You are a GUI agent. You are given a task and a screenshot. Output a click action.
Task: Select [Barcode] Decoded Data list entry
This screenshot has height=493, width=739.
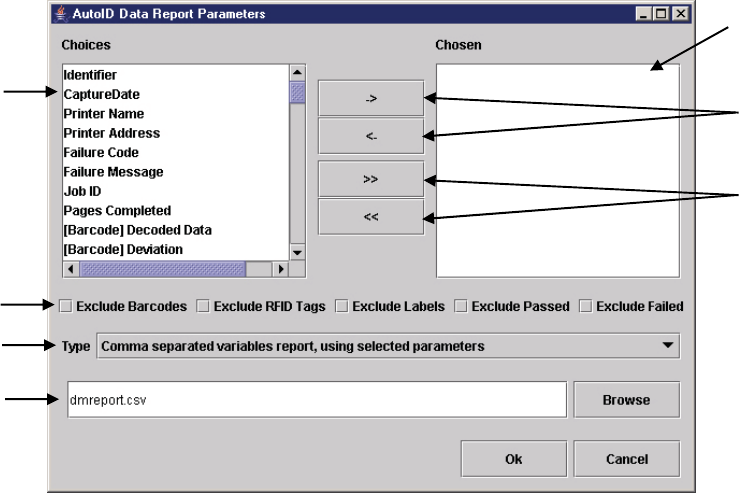175,230
